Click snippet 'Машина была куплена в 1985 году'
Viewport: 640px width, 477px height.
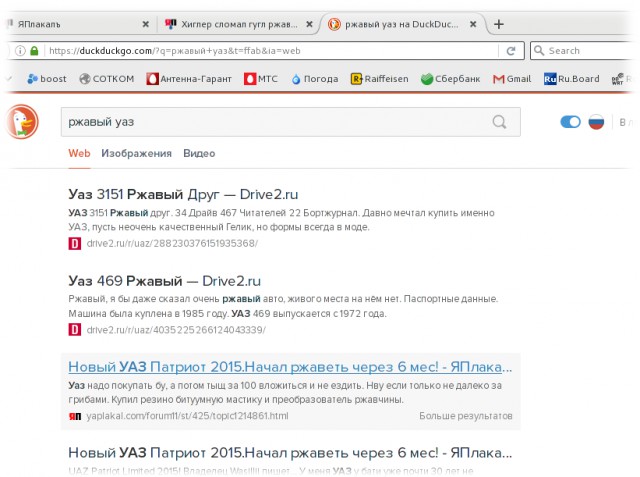tap(149, 314)
